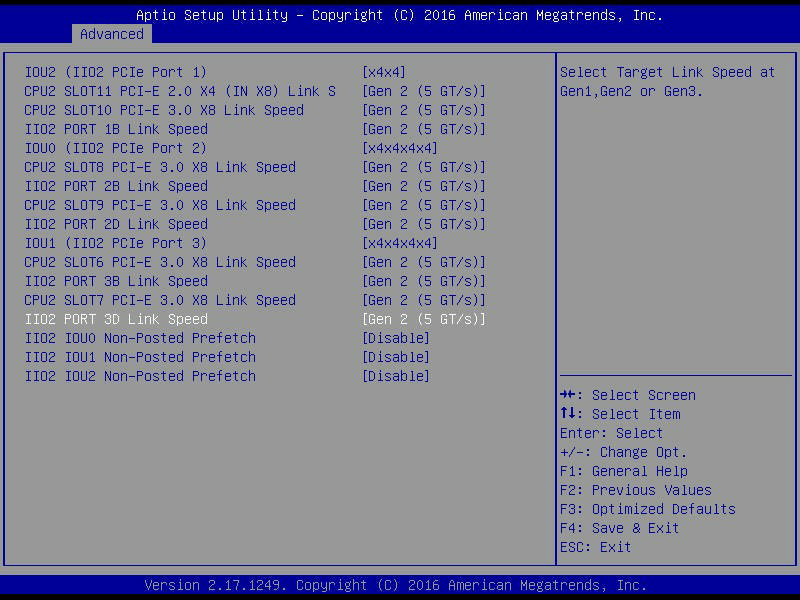Select IIO2 PORT 2D Link Speed
This screenshot has height=600, width=800.
(116, 224)
